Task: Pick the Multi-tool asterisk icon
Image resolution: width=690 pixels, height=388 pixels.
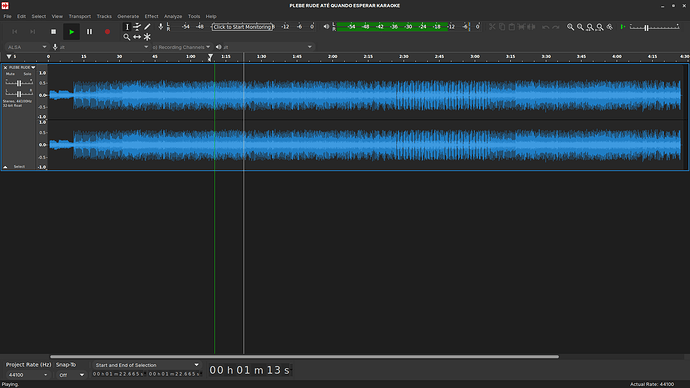Action: [147, 37]
